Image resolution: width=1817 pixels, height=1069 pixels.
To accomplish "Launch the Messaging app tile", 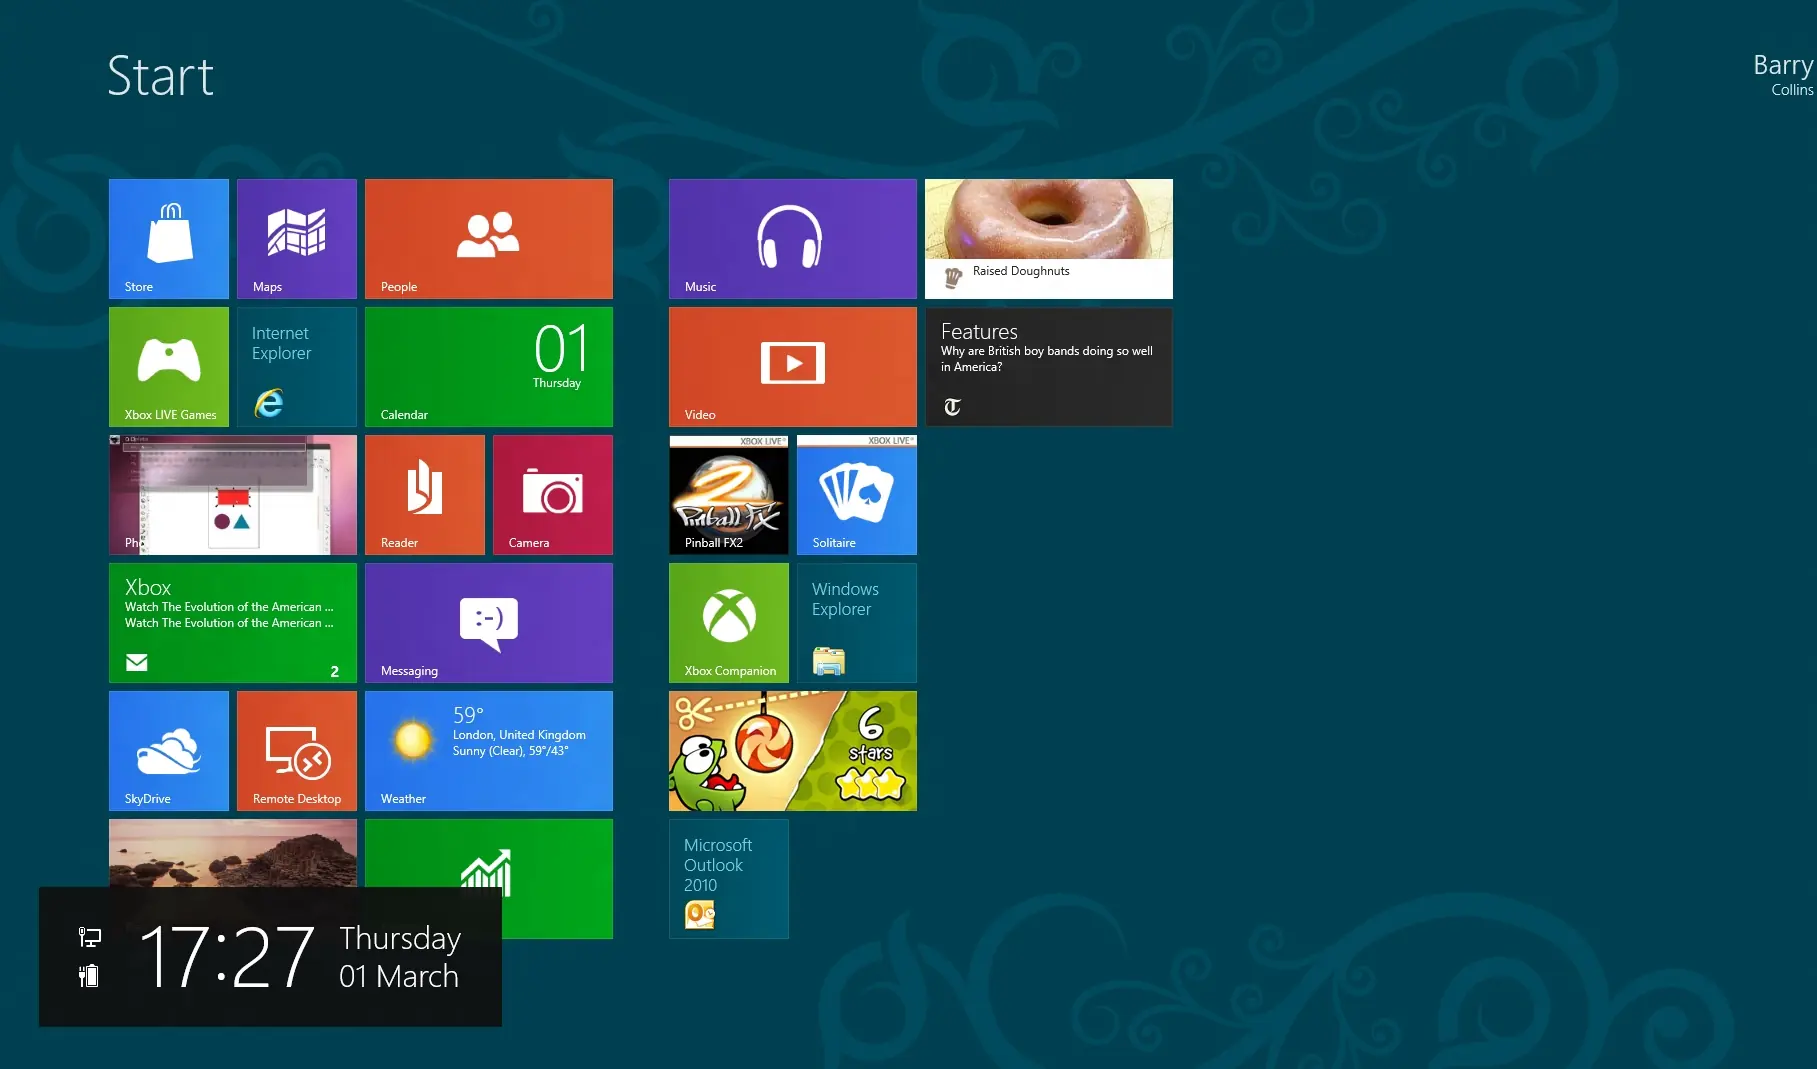I will point(489,623).
